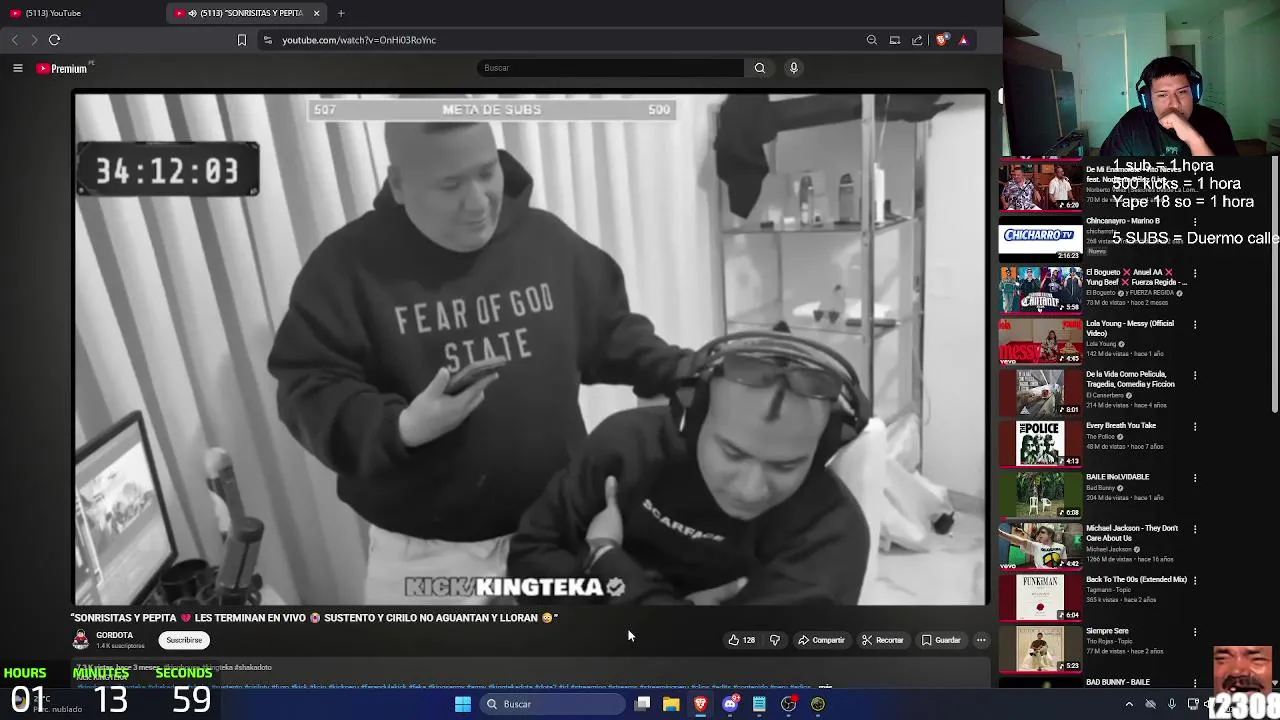Screen dimensions: 1280x720
Task: Open the YouTube guide hamburger menu
Action: pos(17,68)
